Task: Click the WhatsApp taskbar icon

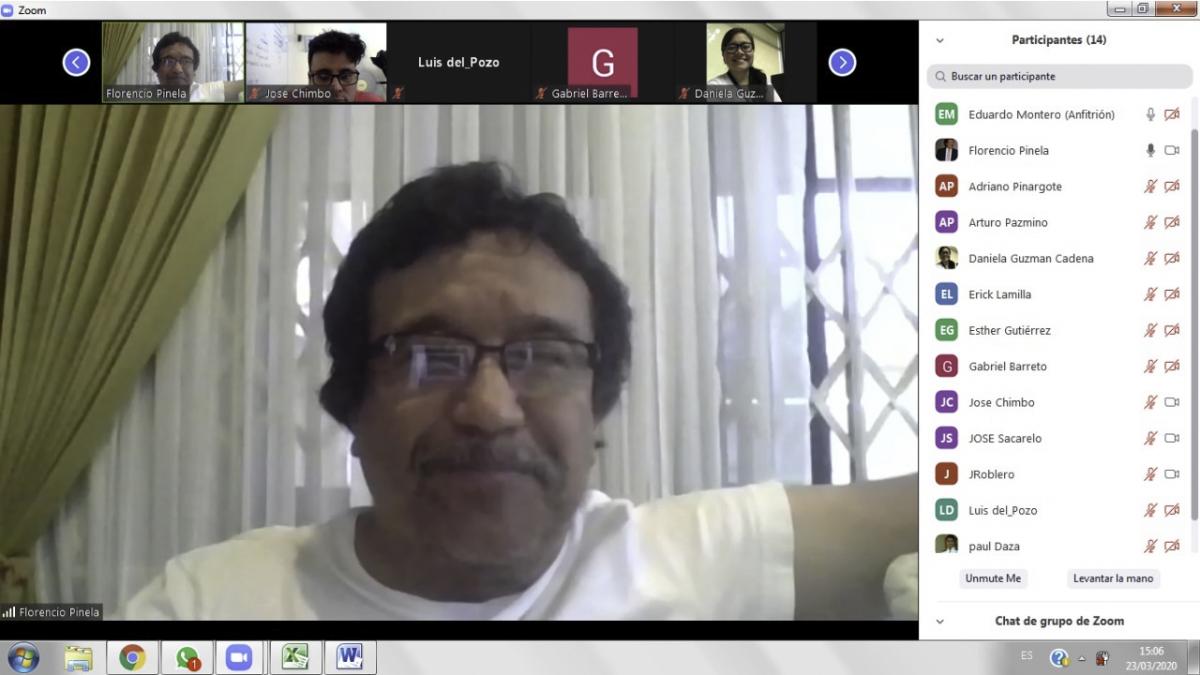Action: 187,657
